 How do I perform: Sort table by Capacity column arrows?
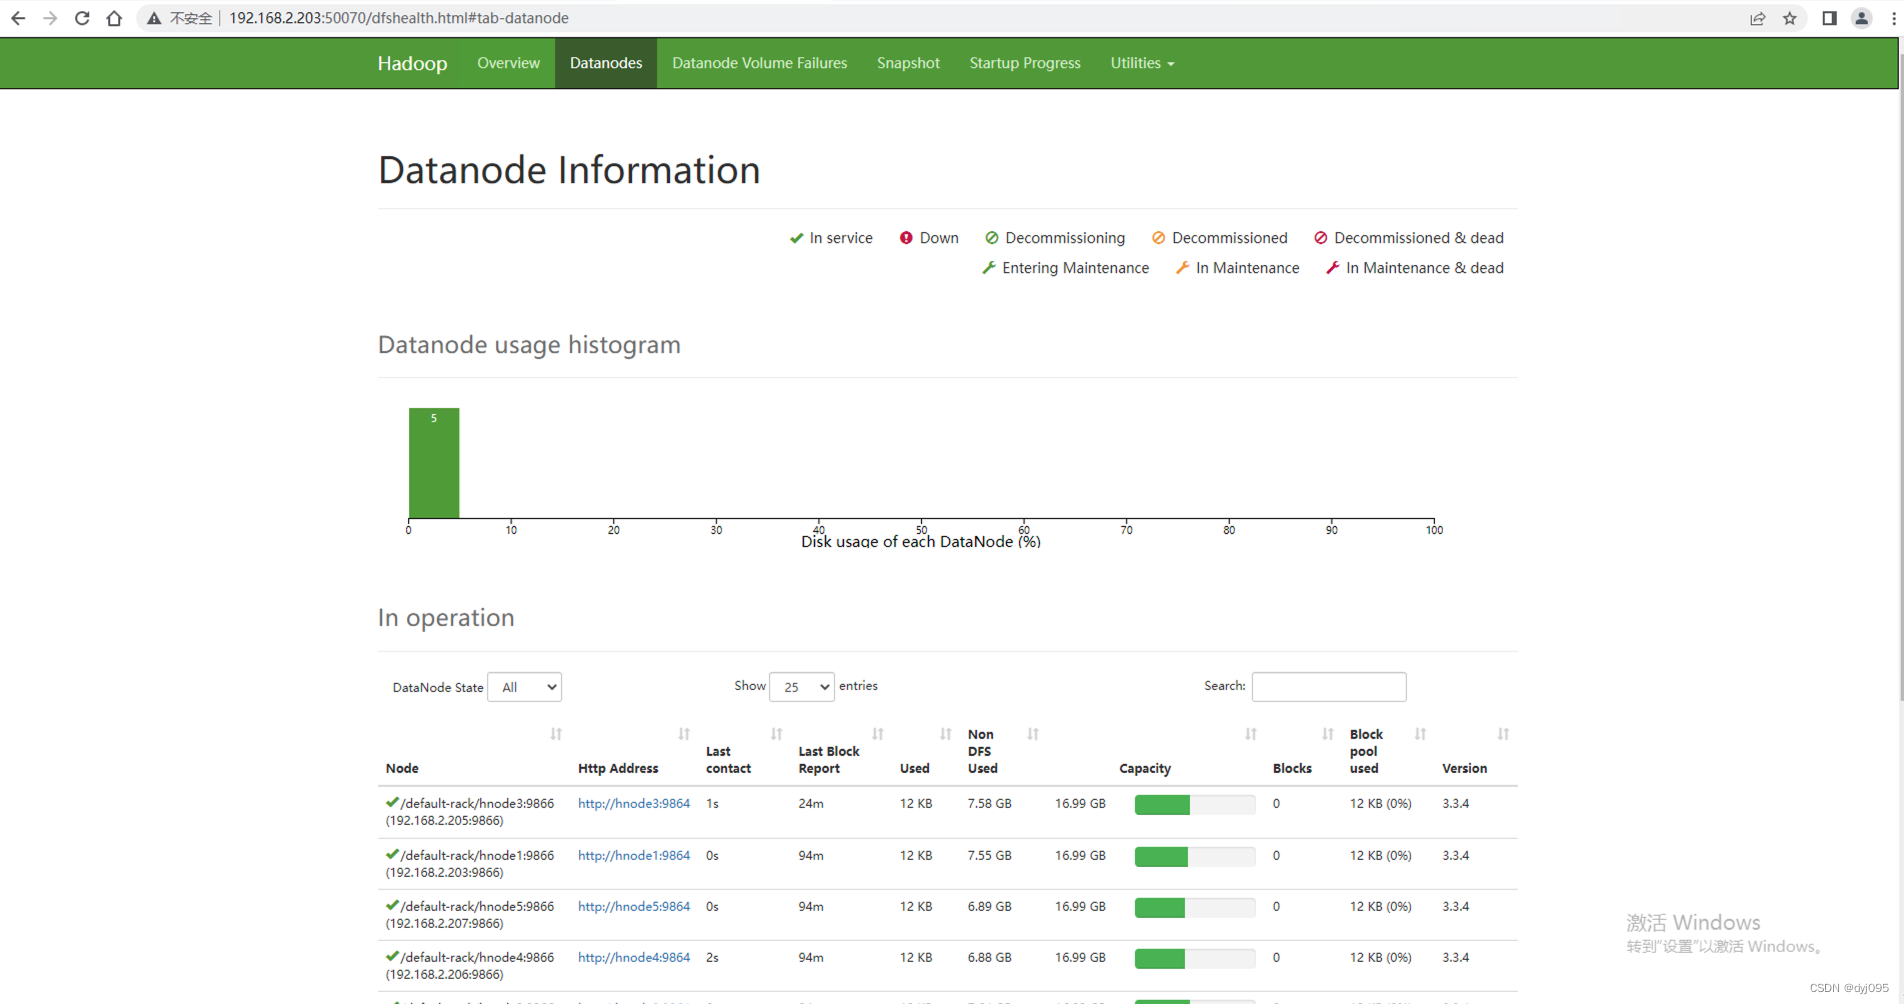[x=1251, y=734]
